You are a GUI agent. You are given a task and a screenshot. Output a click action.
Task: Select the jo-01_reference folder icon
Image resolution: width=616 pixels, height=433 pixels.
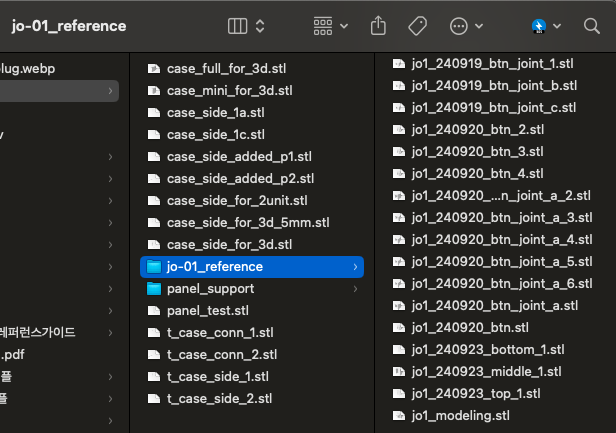(x=154, y=267)
